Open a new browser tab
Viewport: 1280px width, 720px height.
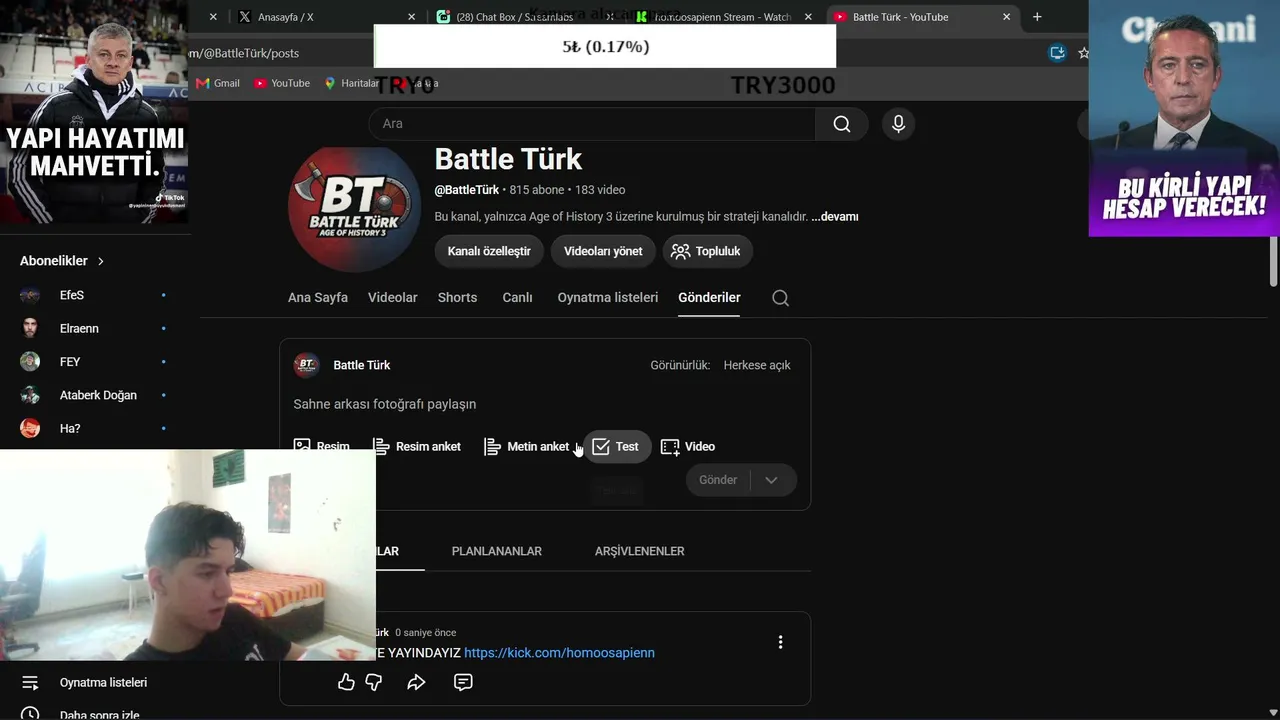pyautogui.click(x=1037, y=17)
